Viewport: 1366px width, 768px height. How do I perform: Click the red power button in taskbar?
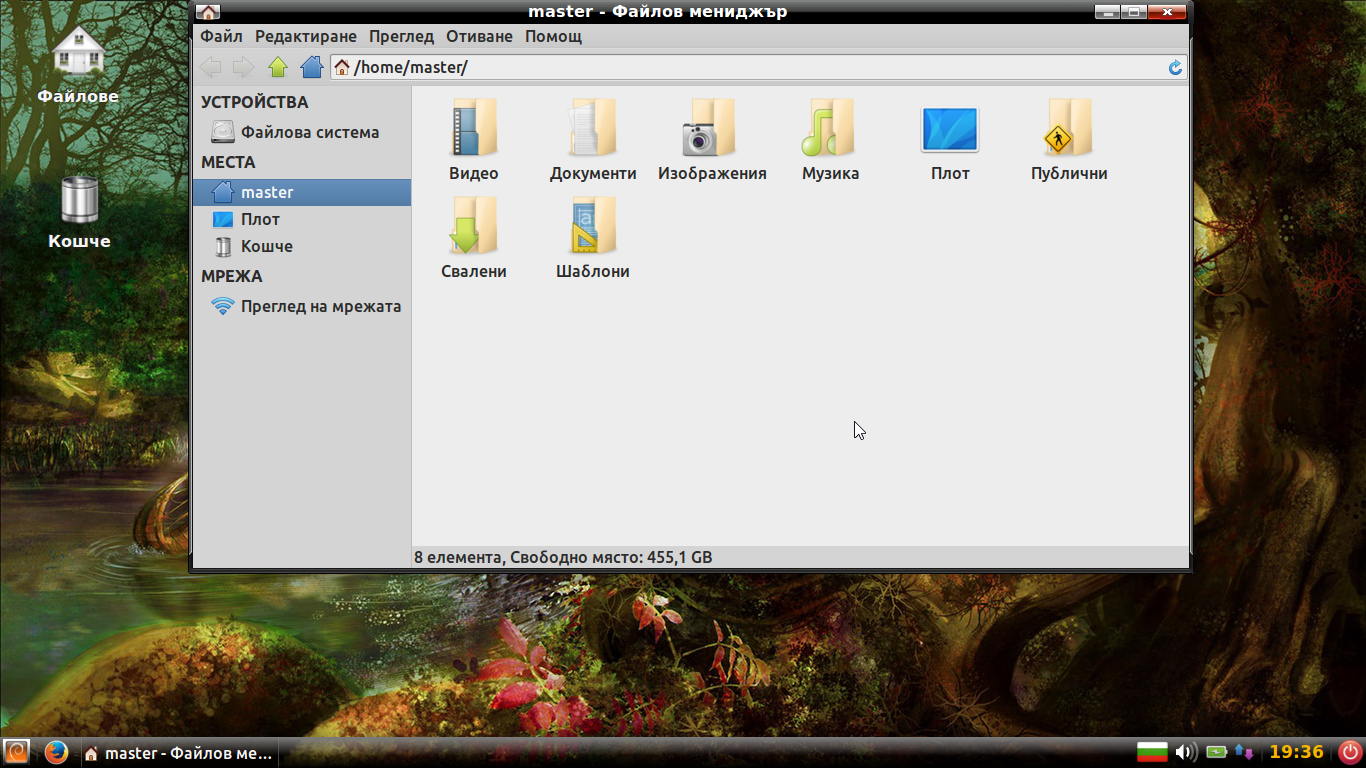point(1351,752)
